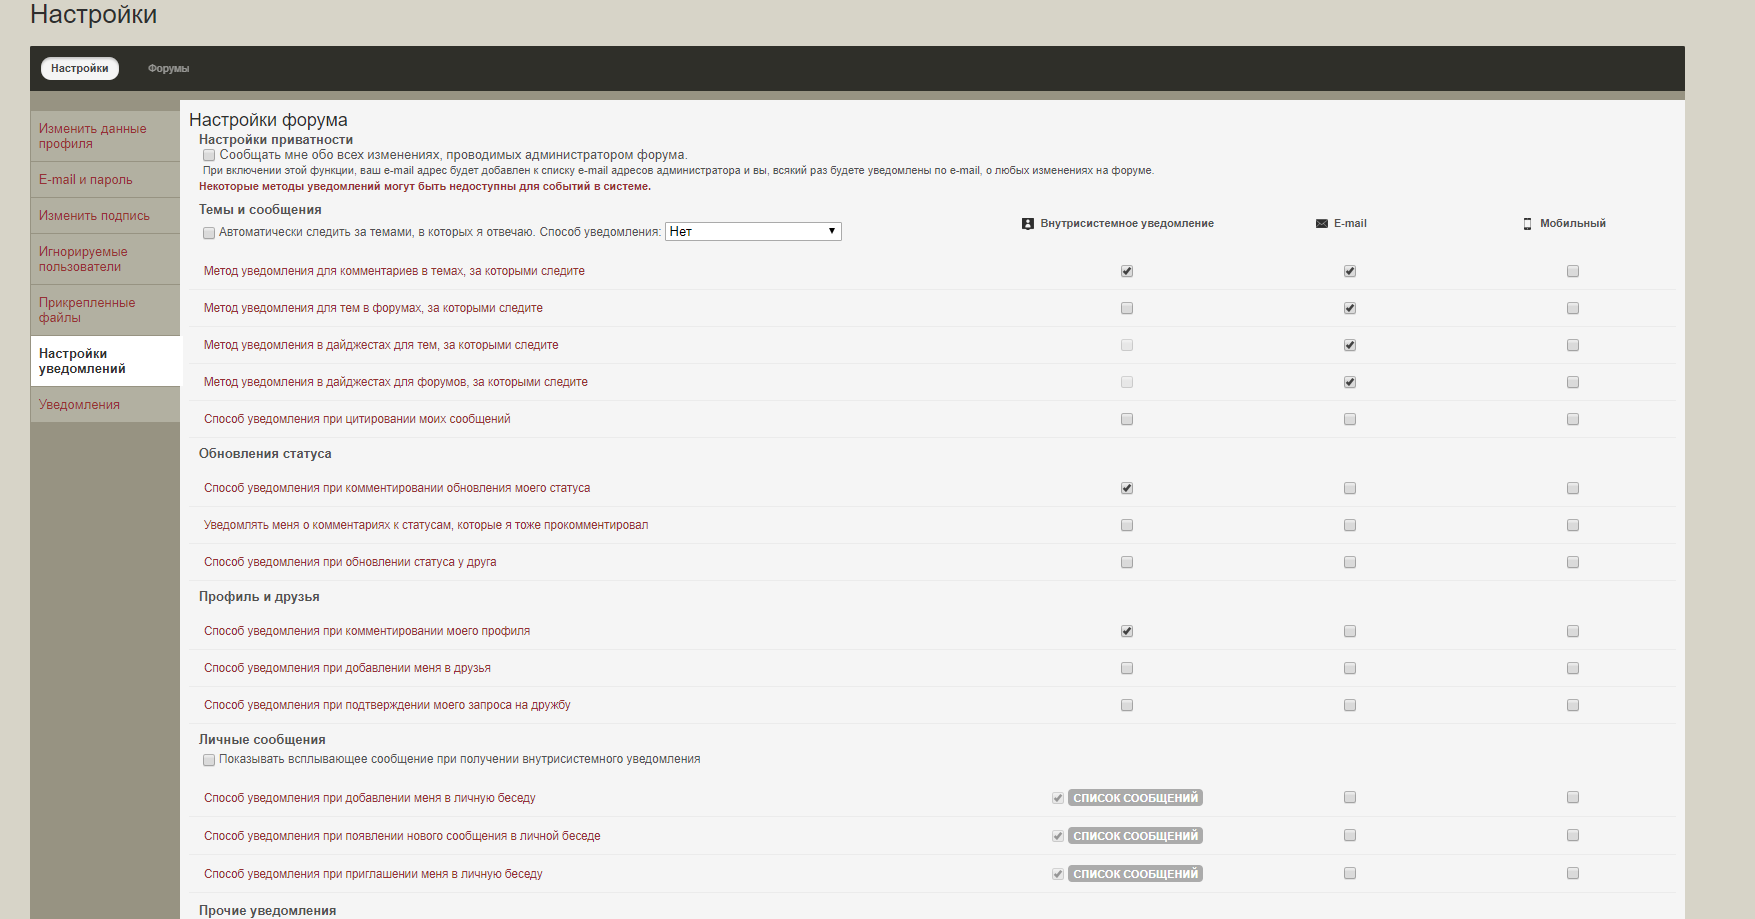Click the E-mail envelope column icon
The image size is (1755, 919).
pos(1322,224)
